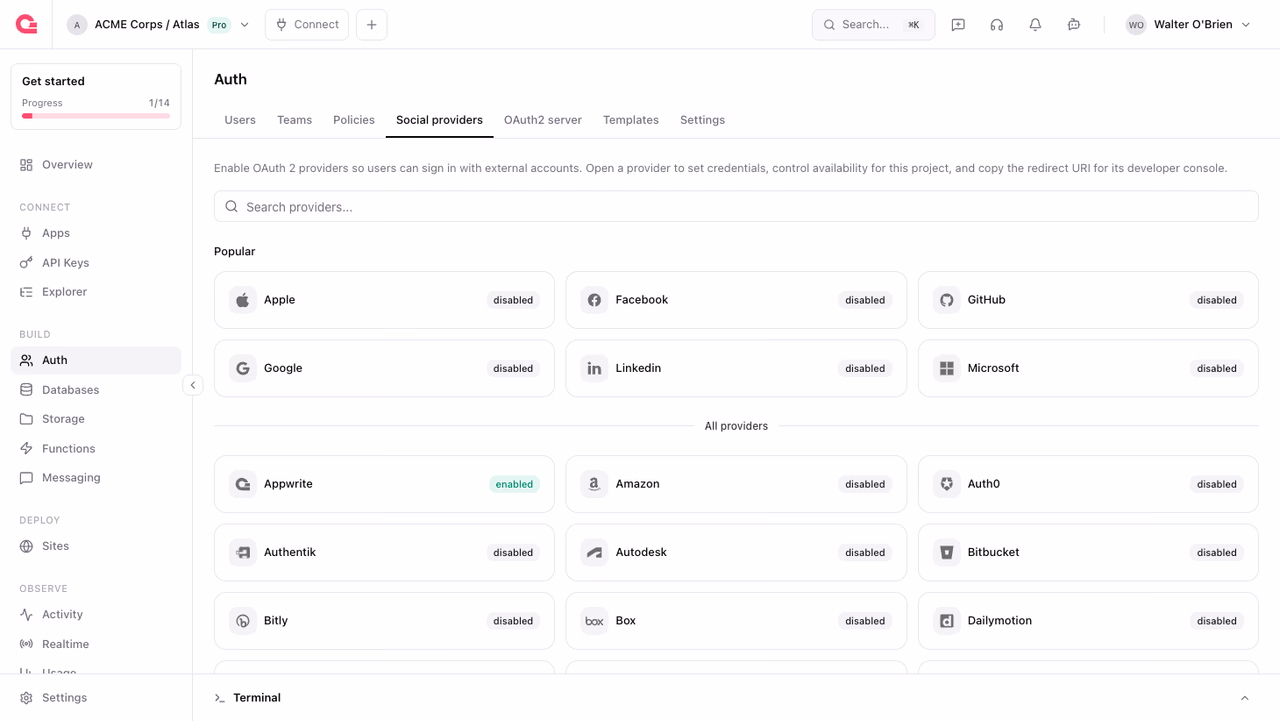Viewport: 1280px width, 721px height.
Task: Click the GitHub provider logo icon
Action: click(x=947, y=300)
